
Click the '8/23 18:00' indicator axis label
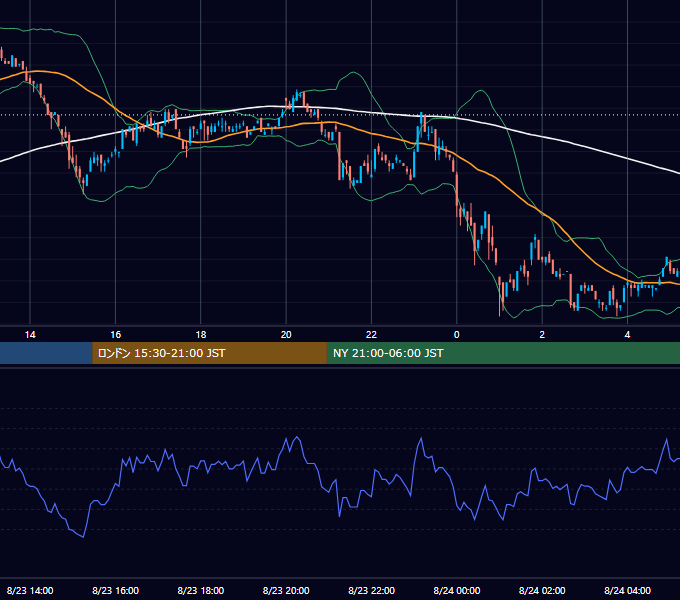(201, 590)
